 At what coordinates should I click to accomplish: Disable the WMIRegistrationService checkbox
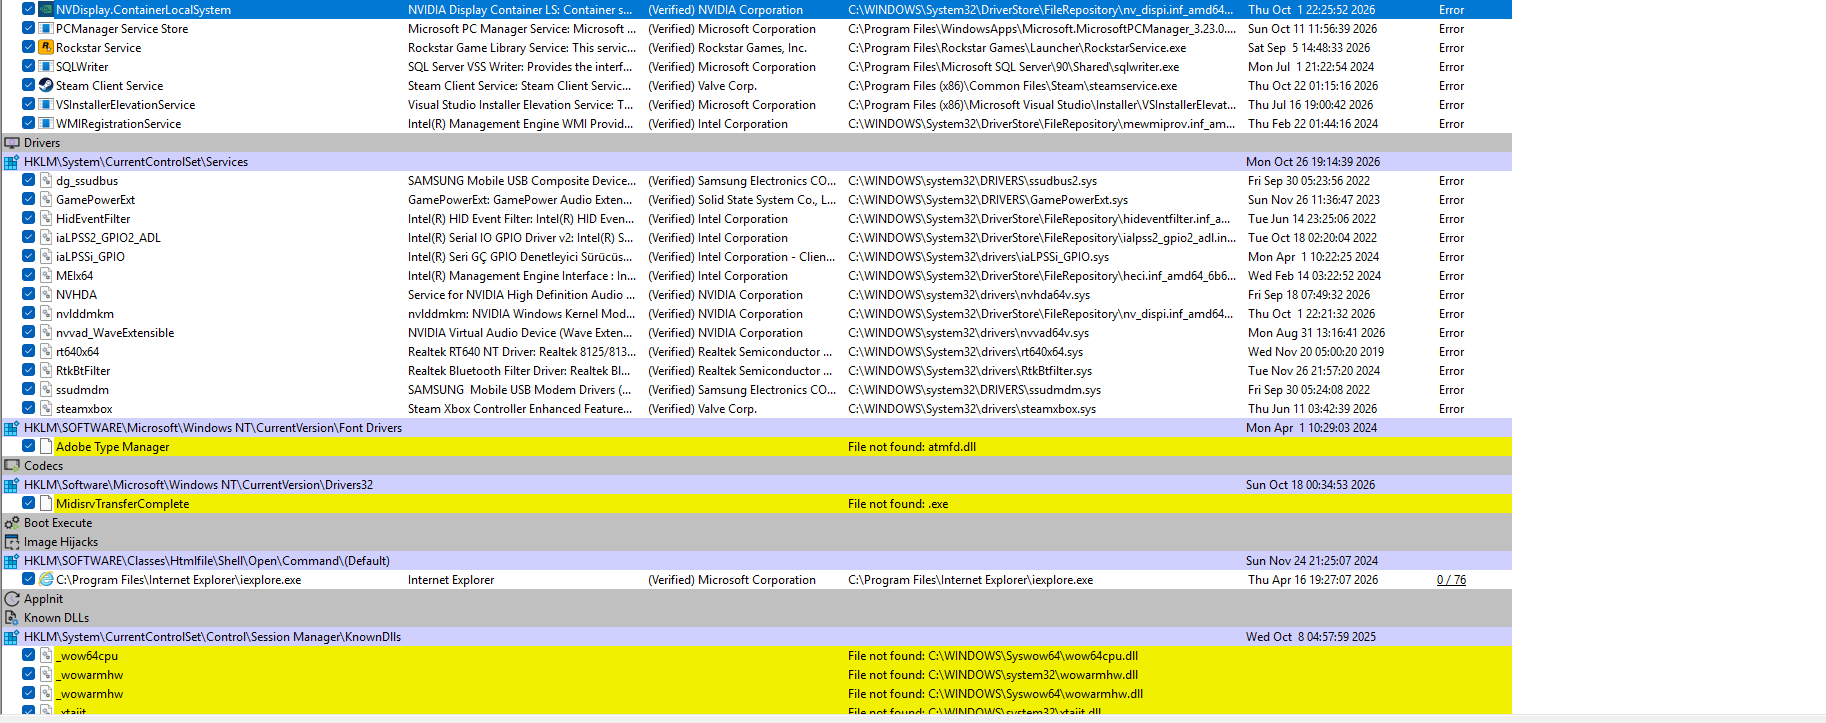[x=29, y=123]
